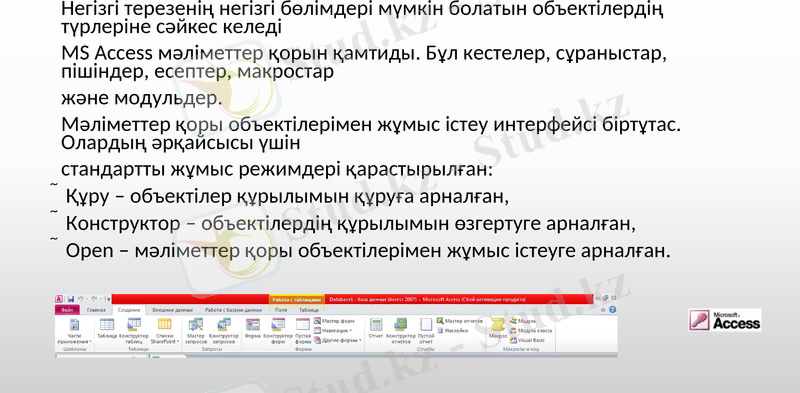The width and height of the screenshot is (800, 393).
Task: Open the Поля contextual tab
Action: 281,310
